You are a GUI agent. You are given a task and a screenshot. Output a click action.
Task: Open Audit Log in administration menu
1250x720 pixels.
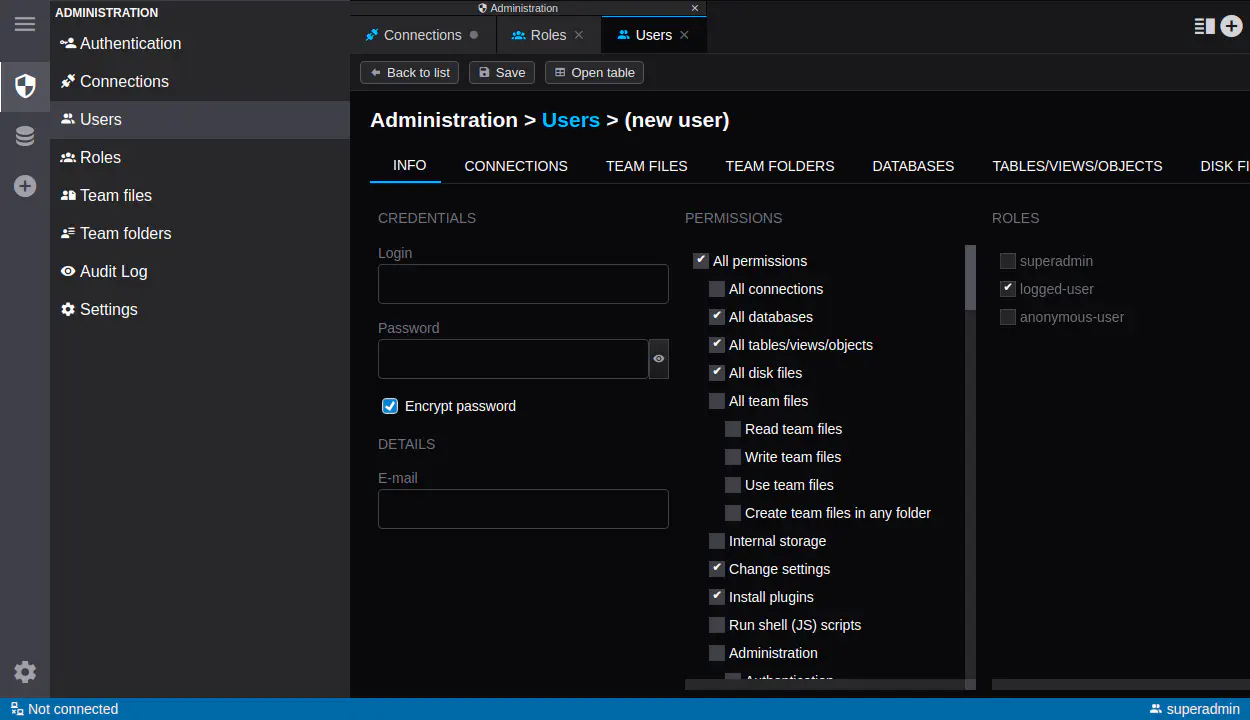[113, 271]
